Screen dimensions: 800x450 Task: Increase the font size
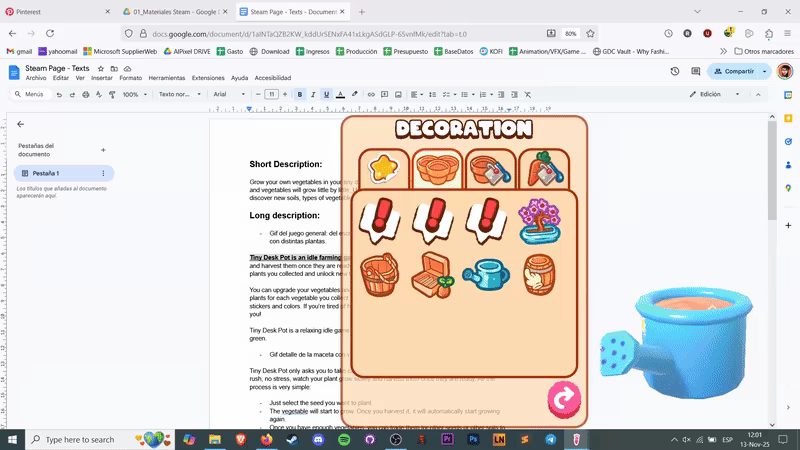click(x=285, y=94)
